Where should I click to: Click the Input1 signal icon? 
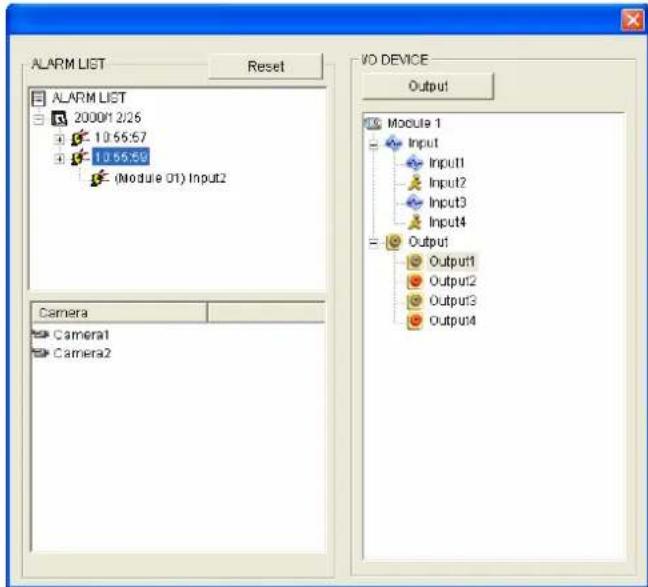click(x=415, y=163)
